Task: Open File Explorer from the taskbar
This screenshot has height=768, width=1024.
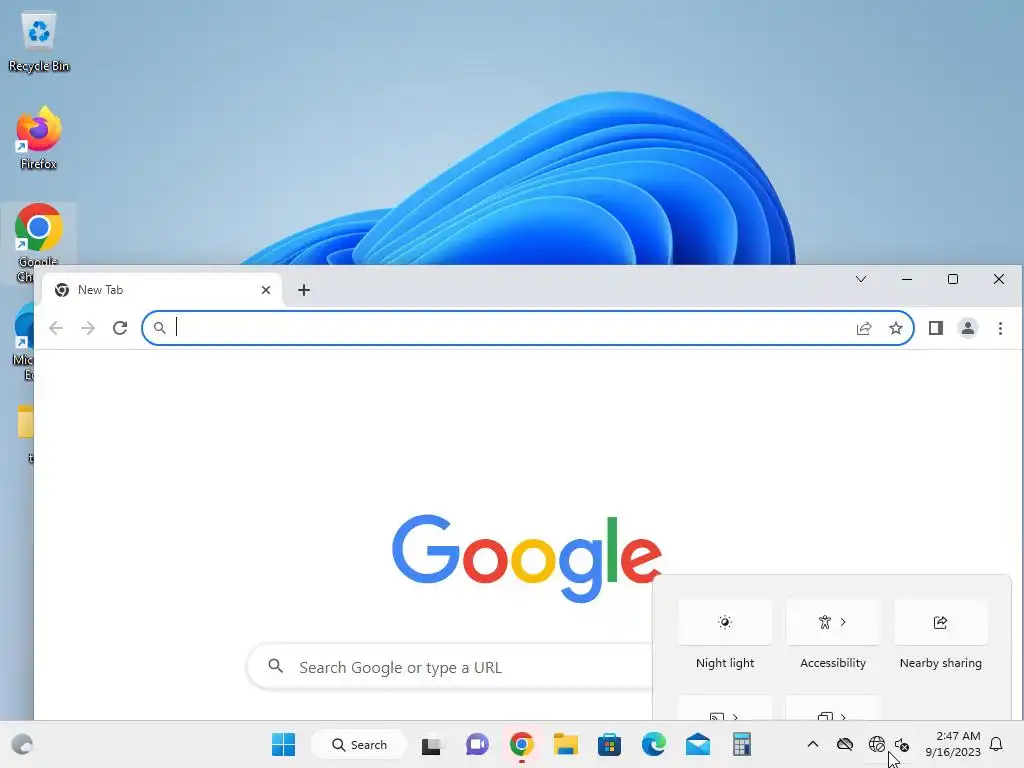Action: (x=566, y=744)
